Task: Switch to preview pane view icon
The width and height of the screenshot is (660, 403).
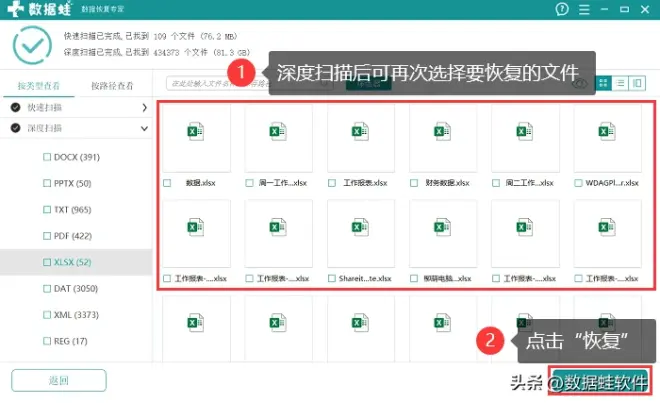Action: (x=637, y=83)
